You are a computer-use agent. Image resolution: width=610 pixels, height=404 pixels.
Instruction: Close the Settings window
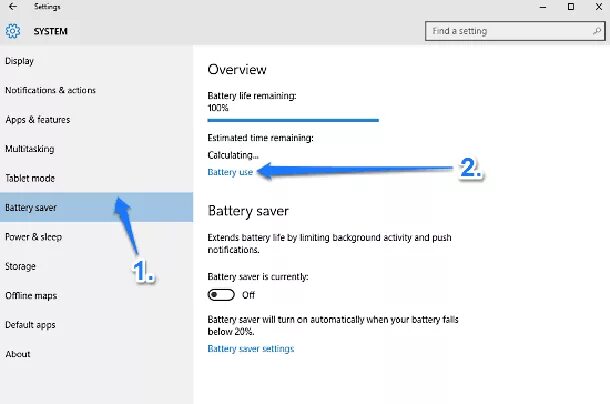pyautogui.click(x=599, y=7)
